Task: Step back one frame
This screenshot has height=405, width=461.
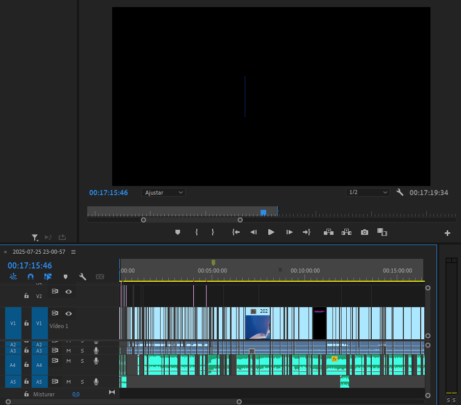Action: (x=254, y=232)
